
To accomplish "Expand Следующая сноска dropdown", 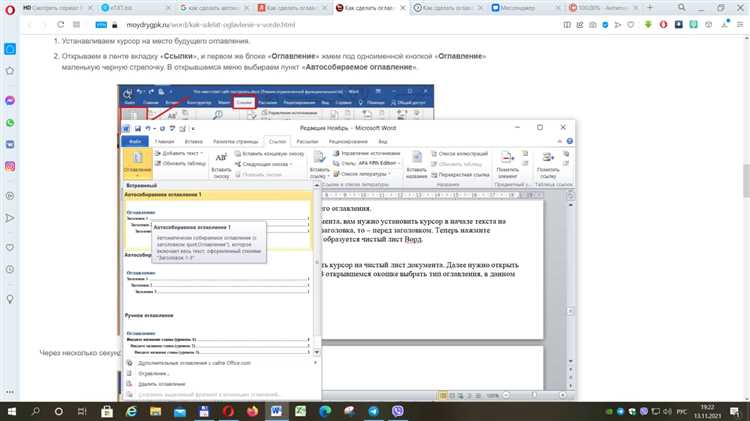I will tap(264, 164).
